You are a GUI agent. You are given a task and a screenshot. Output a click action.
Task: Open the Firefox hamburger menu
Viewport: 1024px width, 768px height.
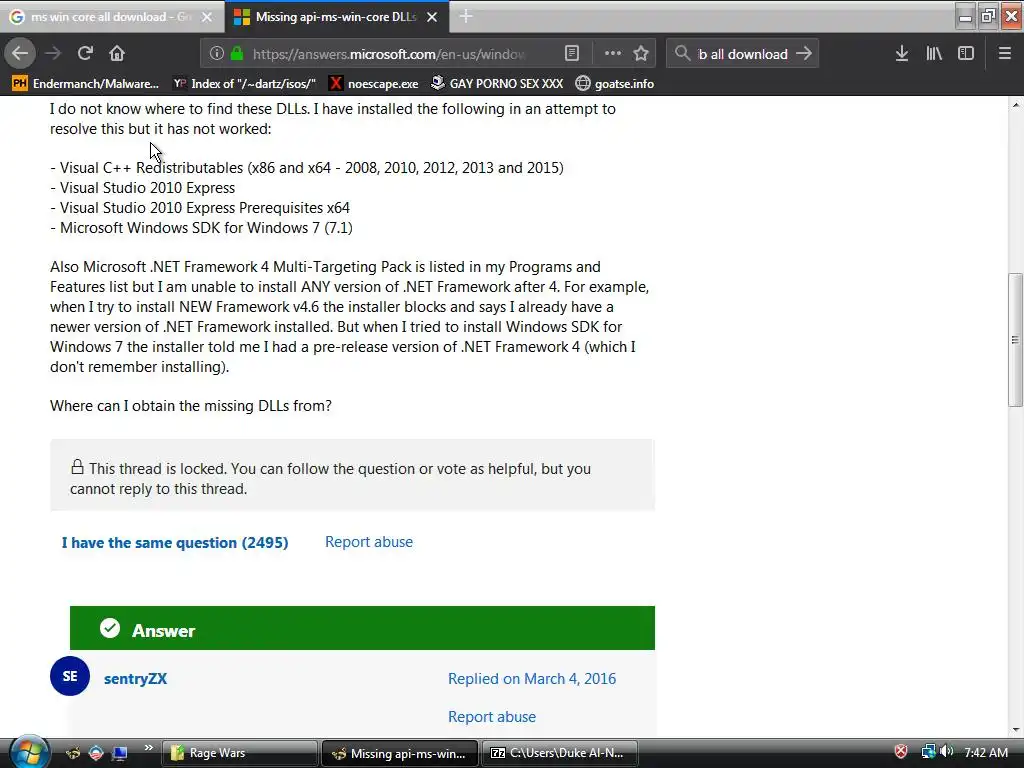[1004, 54]
